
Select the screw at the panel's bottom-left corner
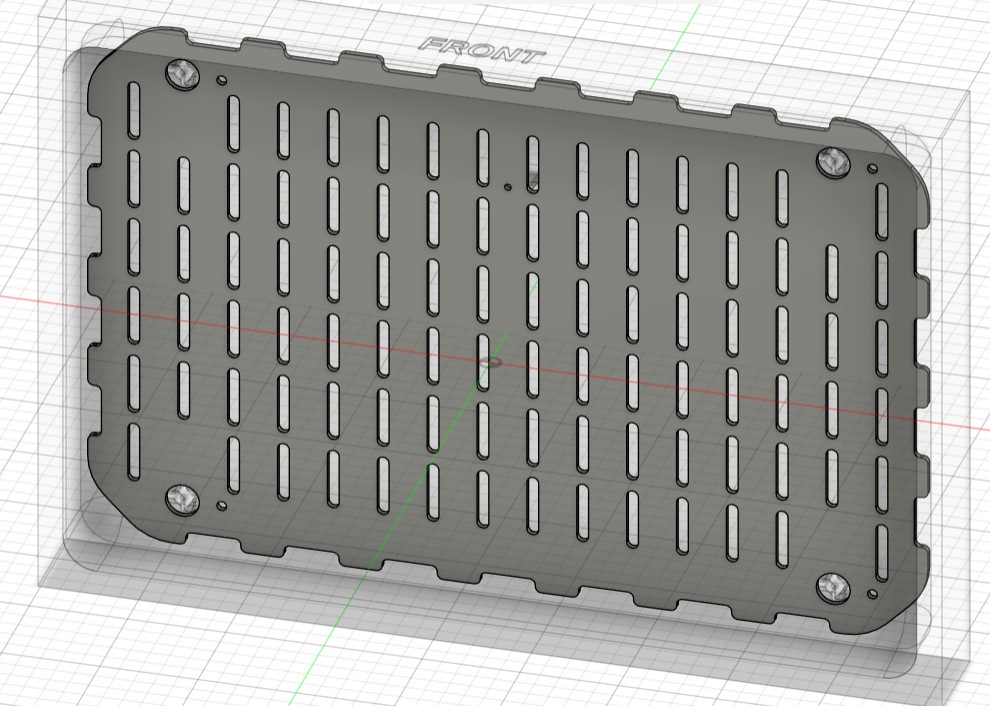(182, 500)
